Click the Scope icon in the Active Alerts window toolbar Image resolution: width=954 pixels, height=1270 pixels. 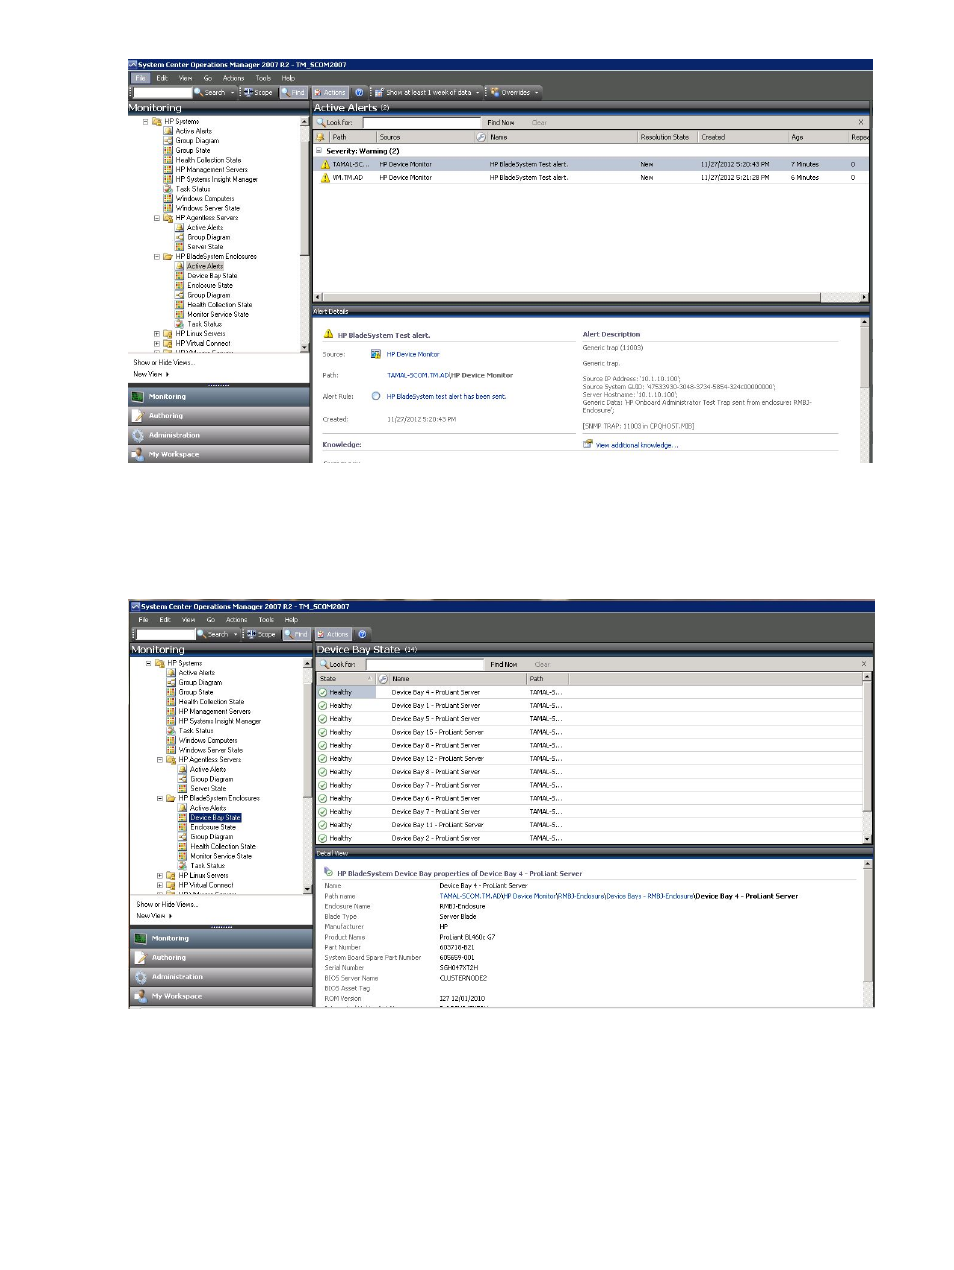(248, 92)
